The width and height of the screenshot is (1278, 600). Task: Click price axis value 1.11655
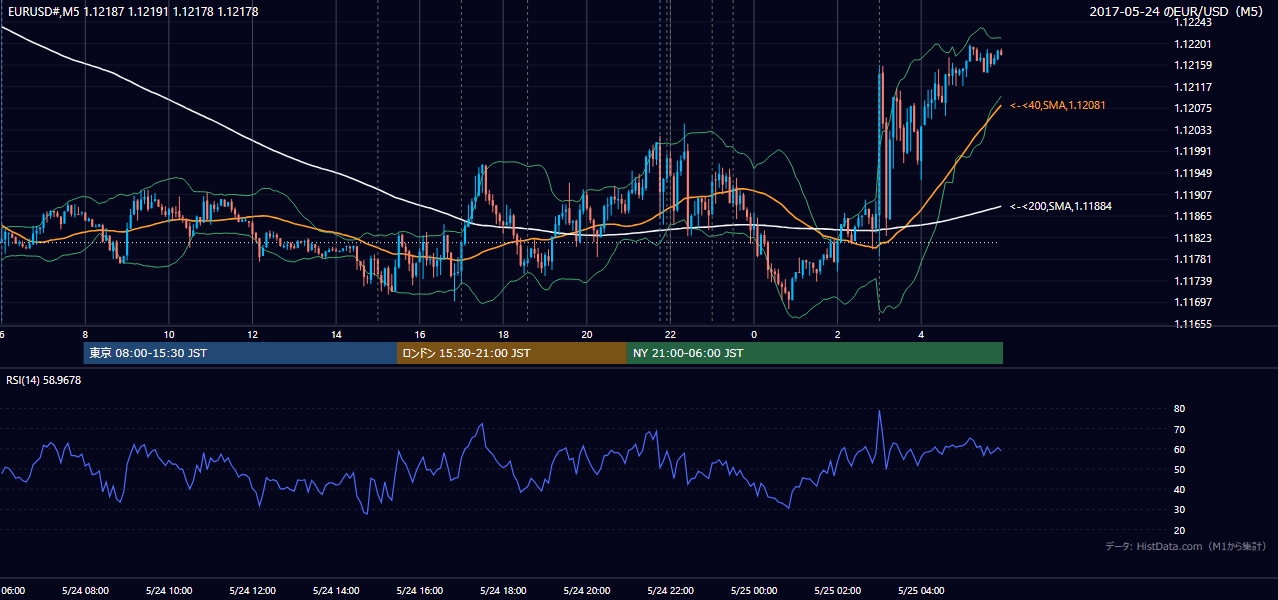tap(1193, 324)
